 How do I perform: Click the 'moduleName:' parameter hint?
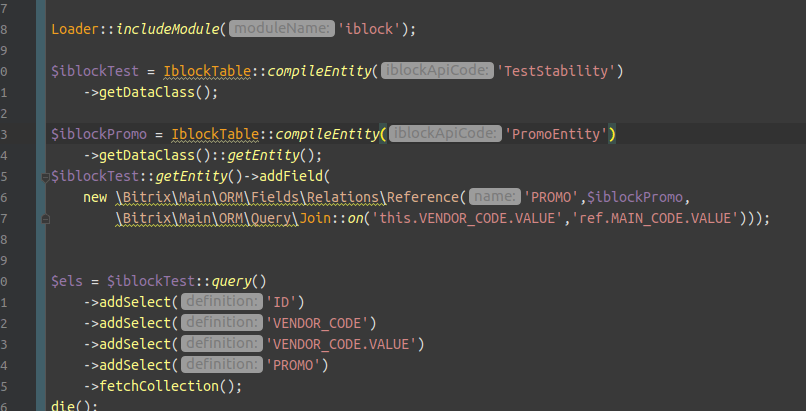(x=282, y=29)
